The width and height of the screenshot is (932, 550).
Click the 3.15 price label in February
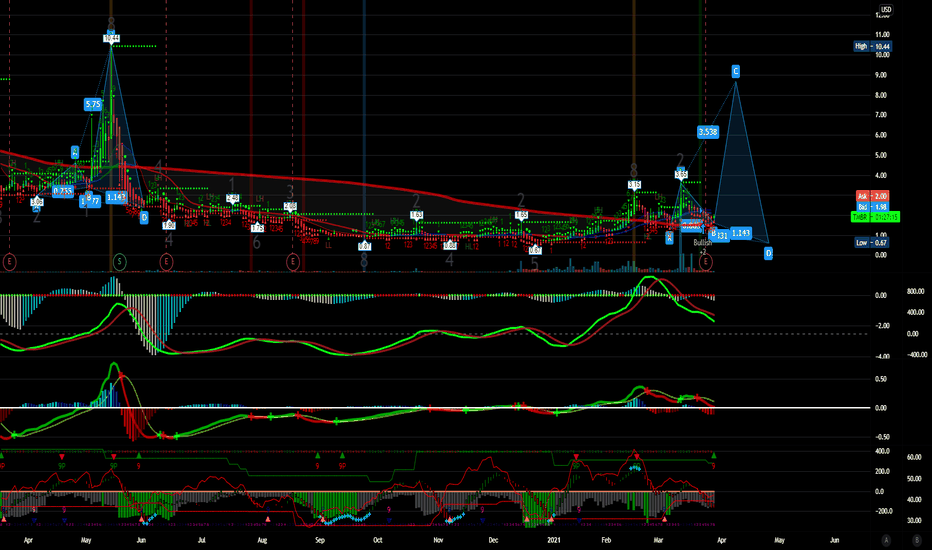tap(634, 185)
